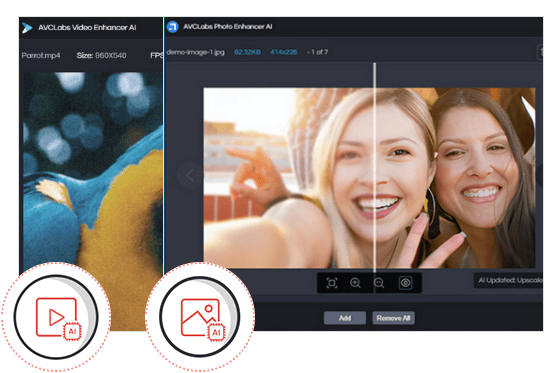Click the video AI circular badge icon

click(x=56, y=317)
